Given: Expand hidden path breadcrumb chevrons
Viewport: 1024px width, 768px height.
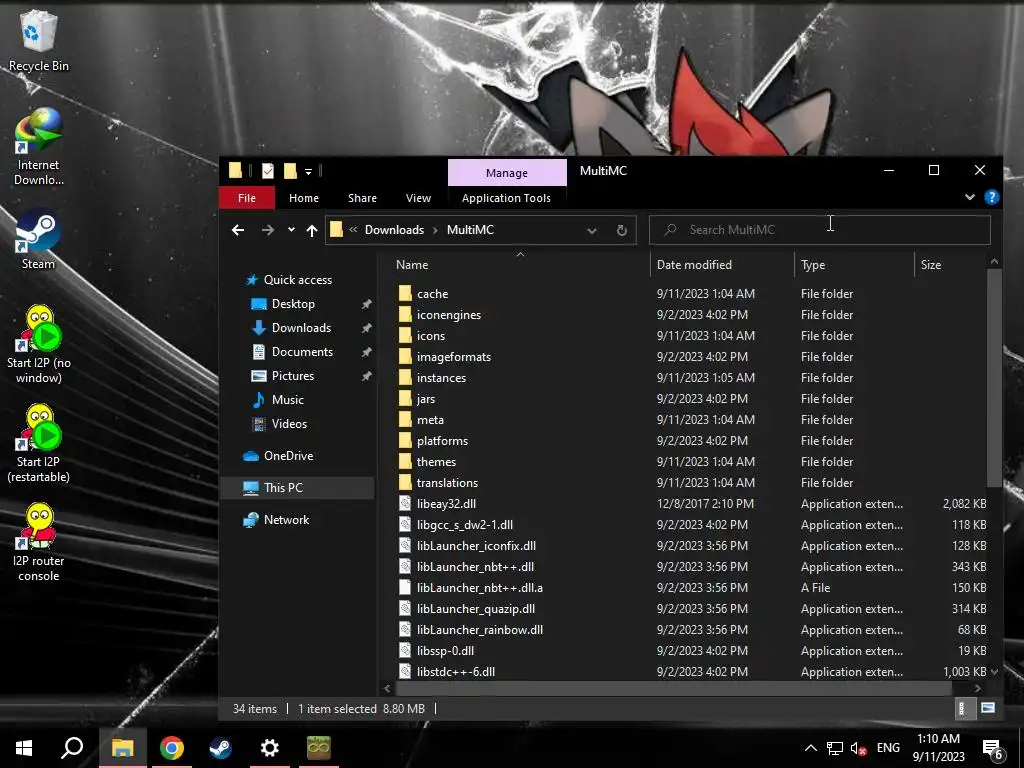Looking at the screenshot, I should [353, 230].
